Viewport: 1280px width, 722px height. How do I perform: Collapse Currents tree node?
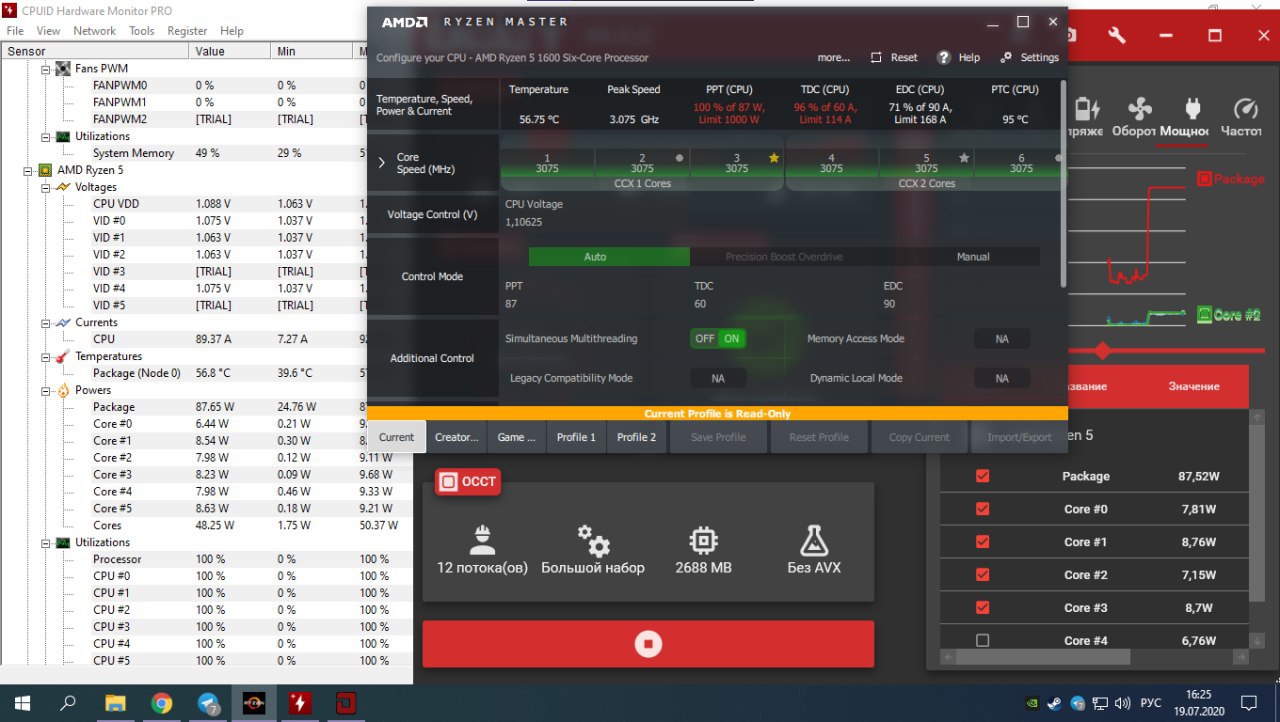(x=45, y=322)
